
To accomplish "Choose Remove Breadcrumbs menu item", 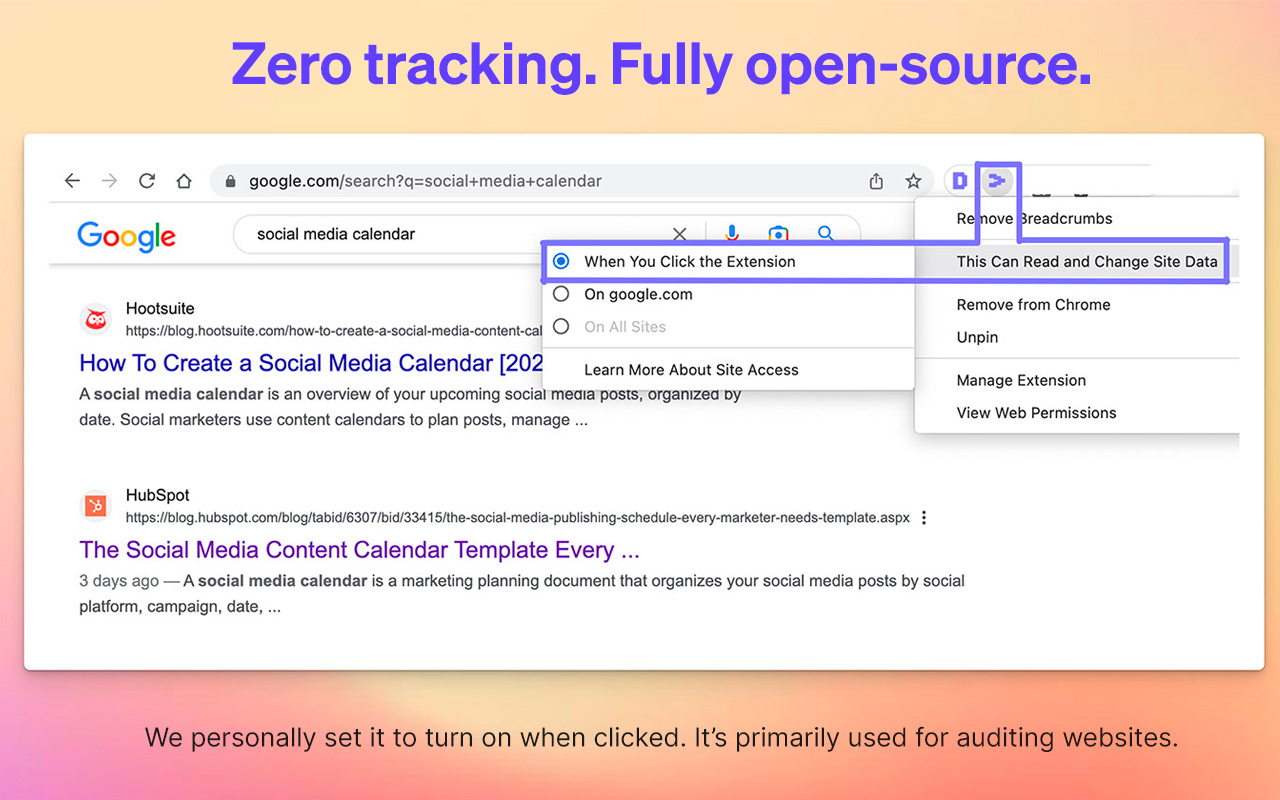I will [x=1077, y=219].
